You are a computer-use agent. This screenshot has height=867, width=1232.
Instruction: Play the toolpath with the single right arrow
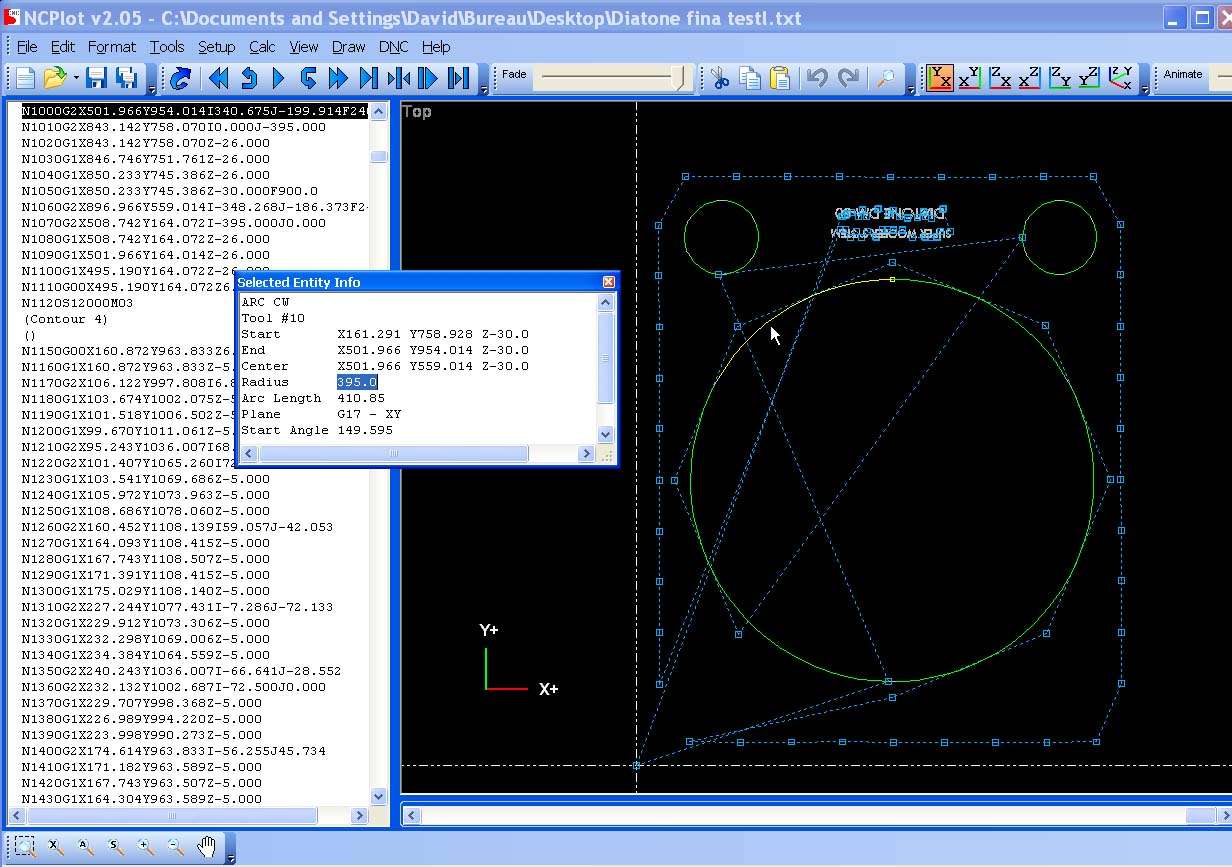tap(279, 78)
